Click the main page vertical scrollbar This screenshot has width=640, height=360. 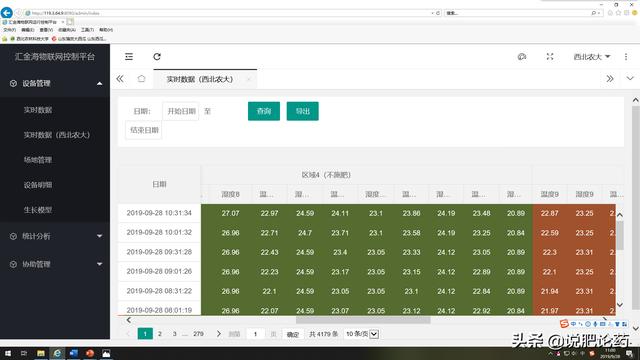[x=635, y=207]
